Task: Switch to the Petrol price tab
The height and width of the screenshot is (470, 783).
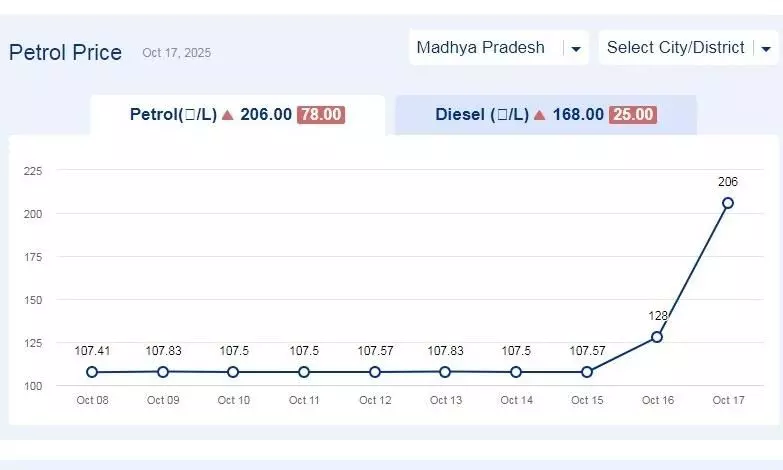Action: click(237, 115)
